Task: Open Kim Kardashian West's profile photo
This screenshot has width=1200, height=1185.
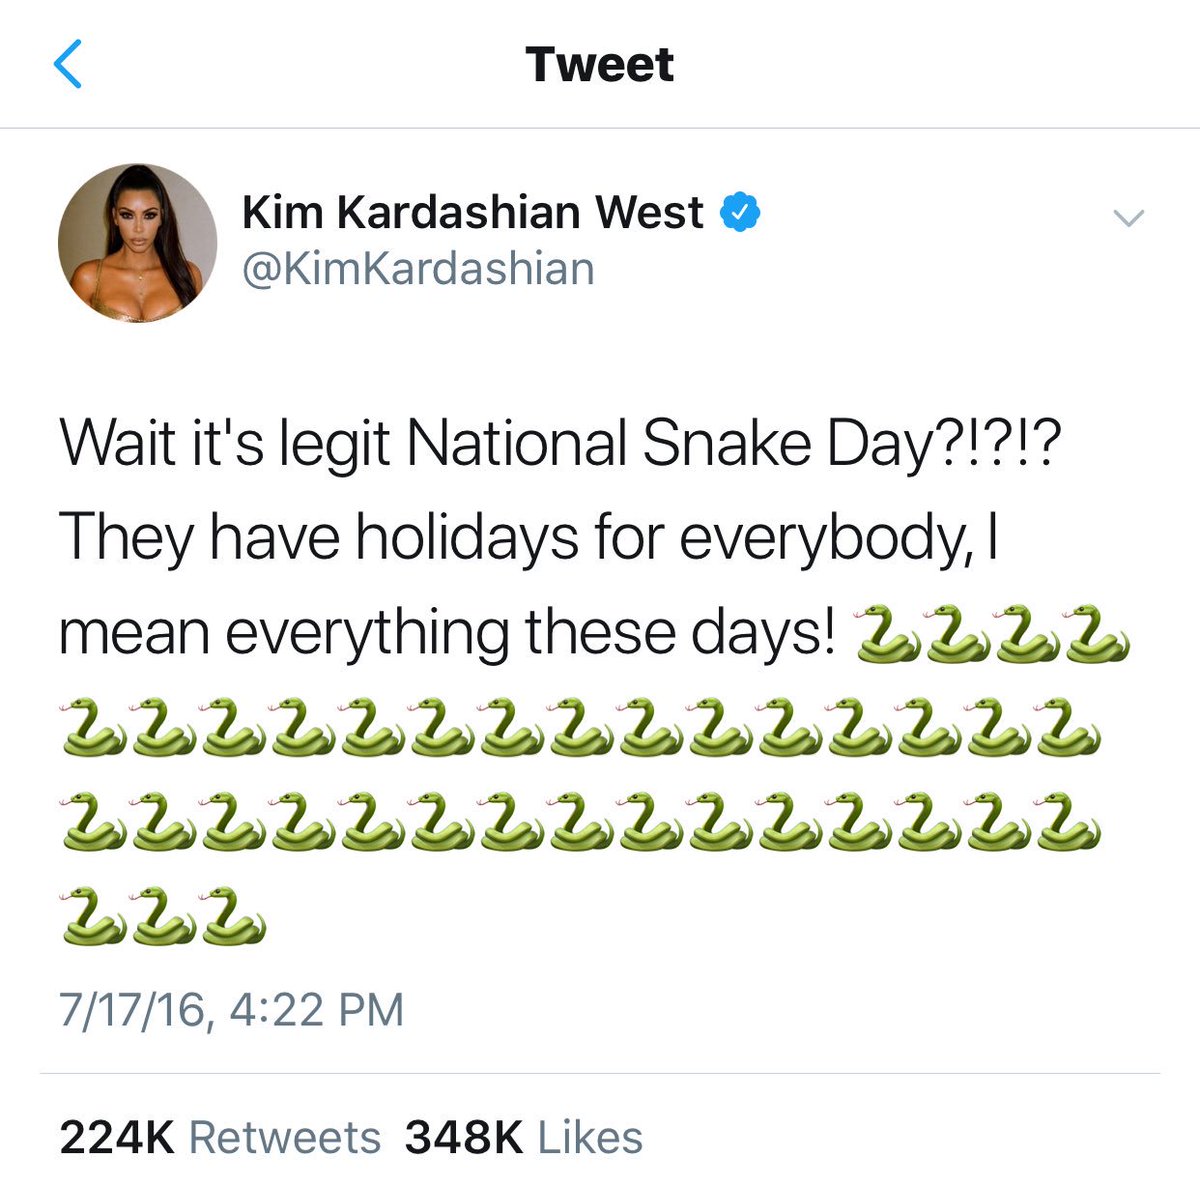Action: 138,242
